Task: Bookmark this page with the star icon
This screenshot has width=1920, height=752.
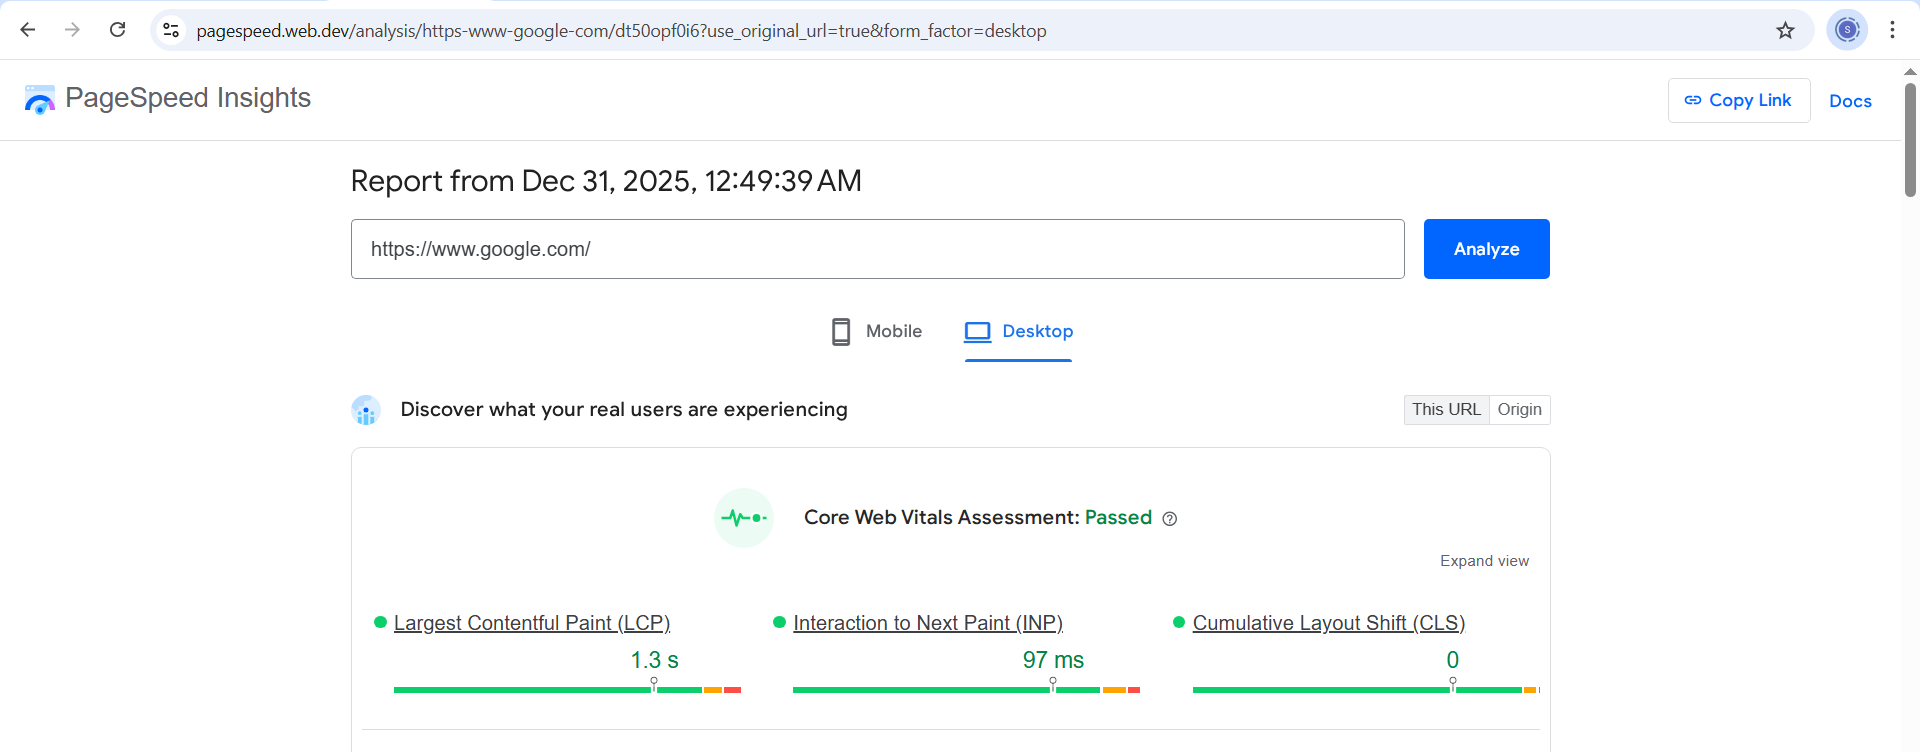Action: [1785, 30]
